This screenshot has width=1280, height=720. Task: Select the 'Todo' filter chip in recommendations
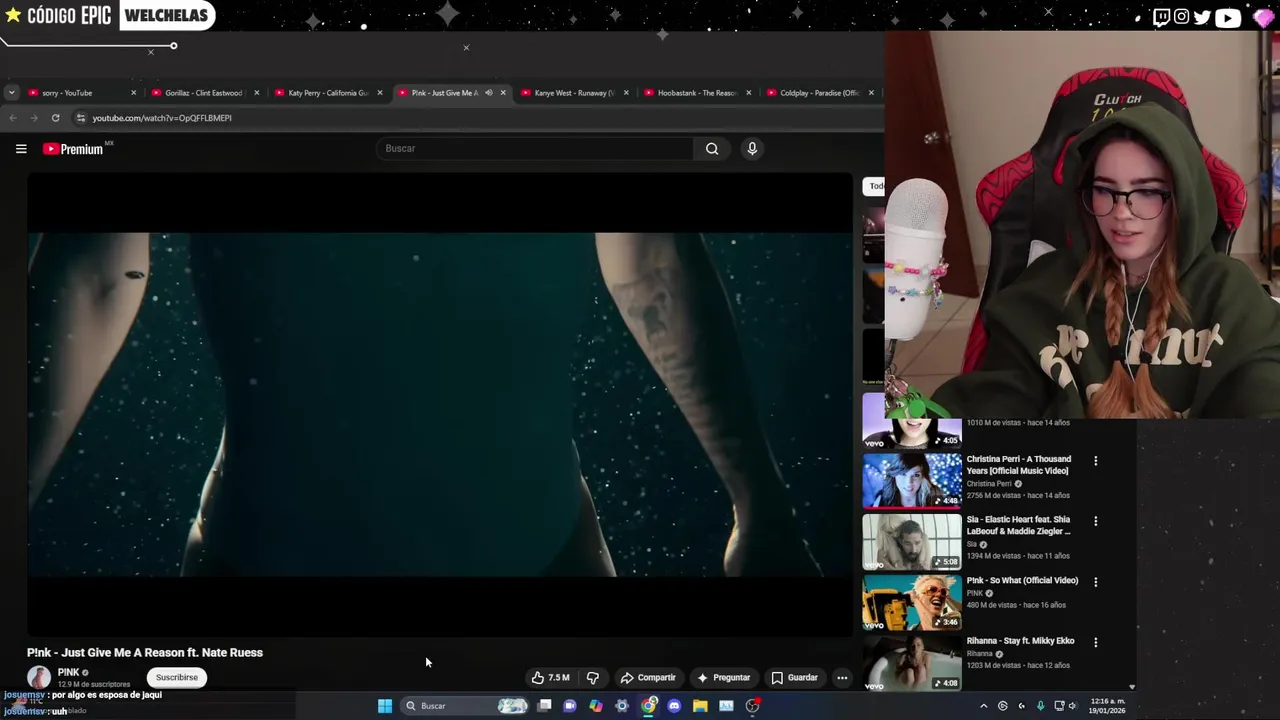pyautogui.click(x=874, y=186)
